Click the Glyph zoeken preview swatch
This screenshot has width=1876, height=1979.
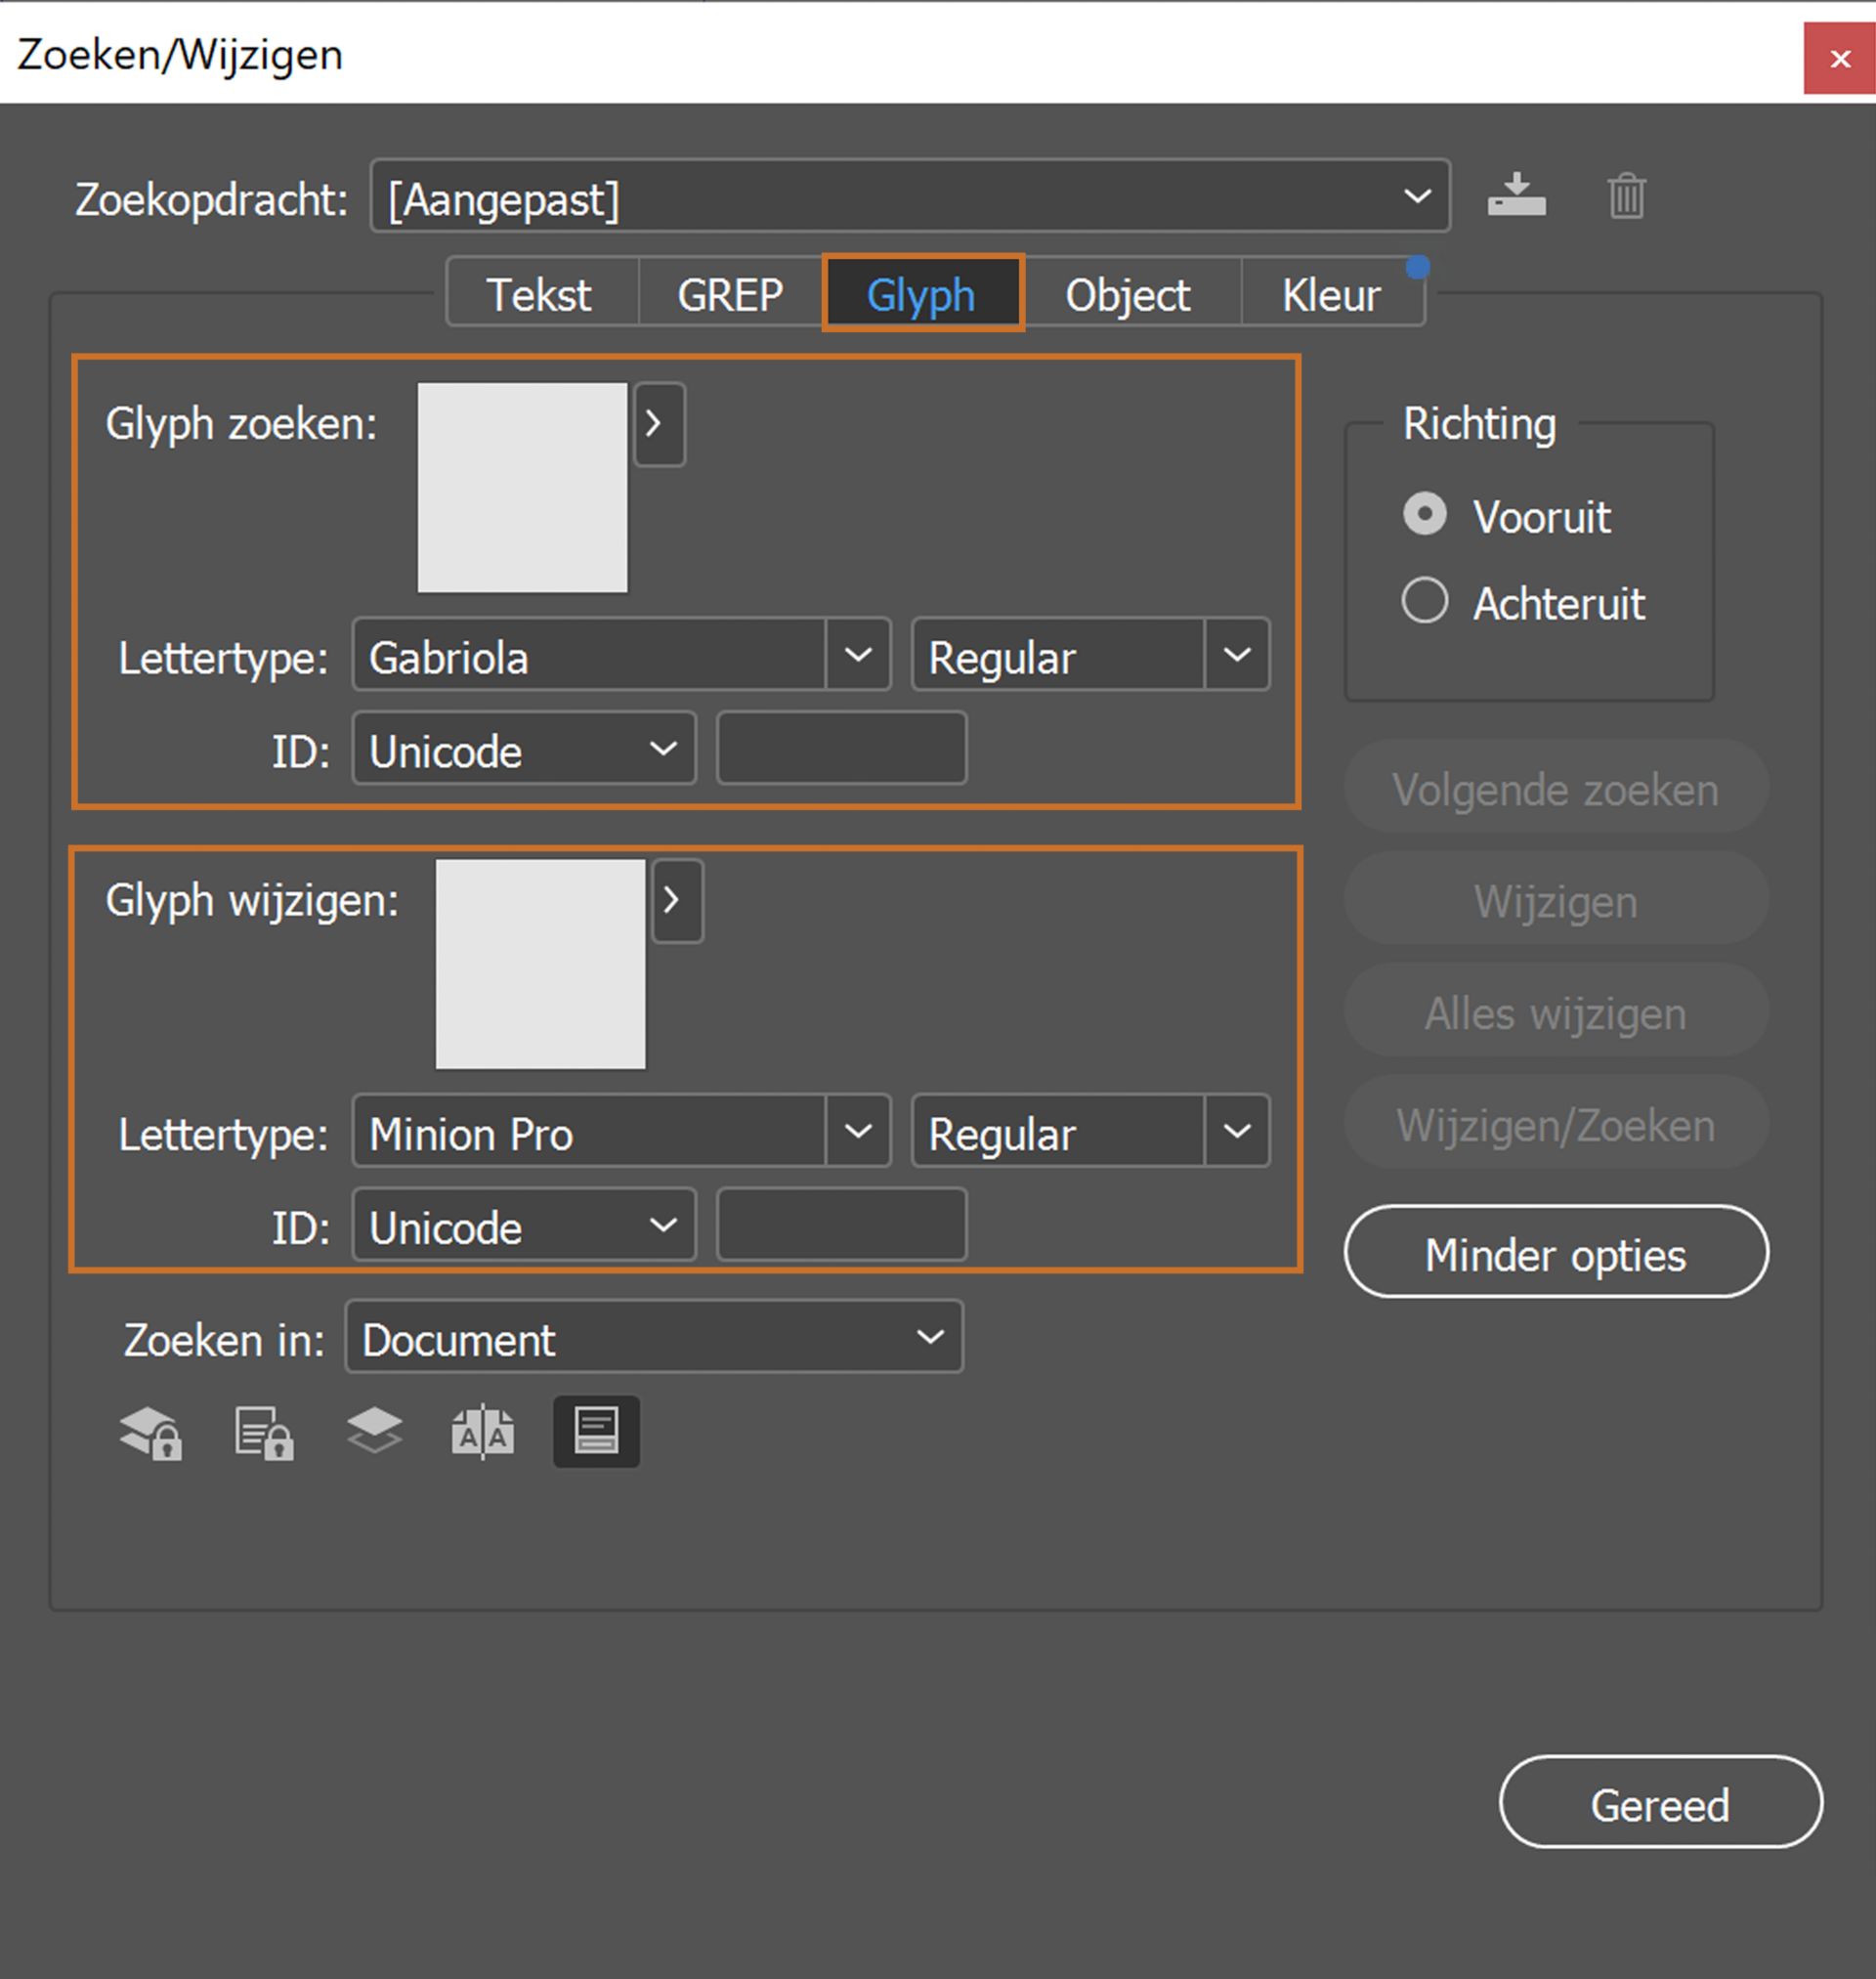(x=522, y=488)
